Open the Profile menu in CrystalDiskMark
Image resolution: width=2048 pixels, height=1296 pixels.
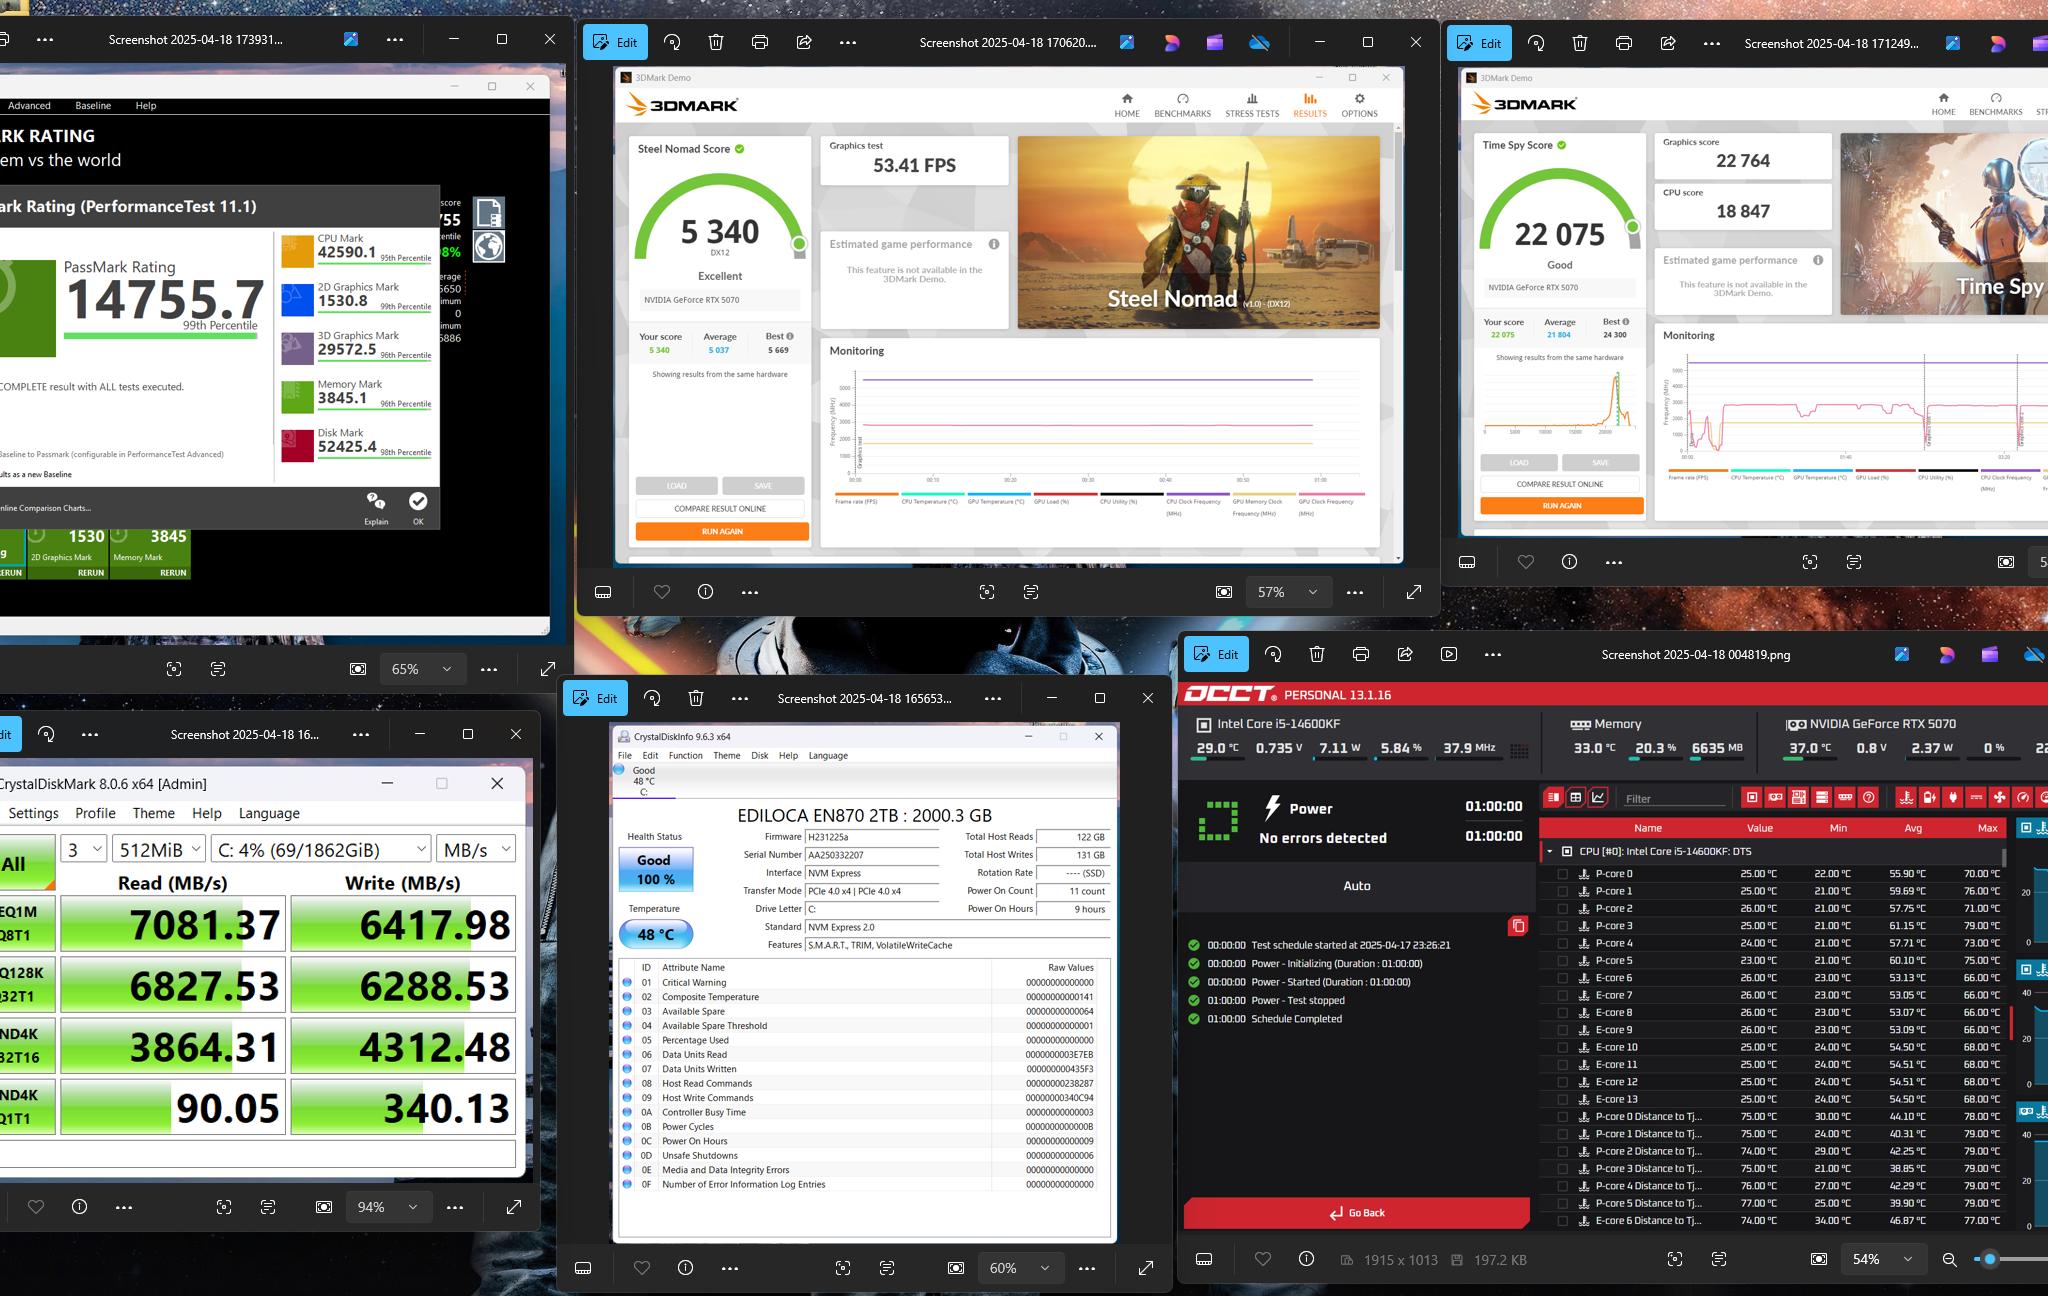pyautogui.click(x=95, y=813)
